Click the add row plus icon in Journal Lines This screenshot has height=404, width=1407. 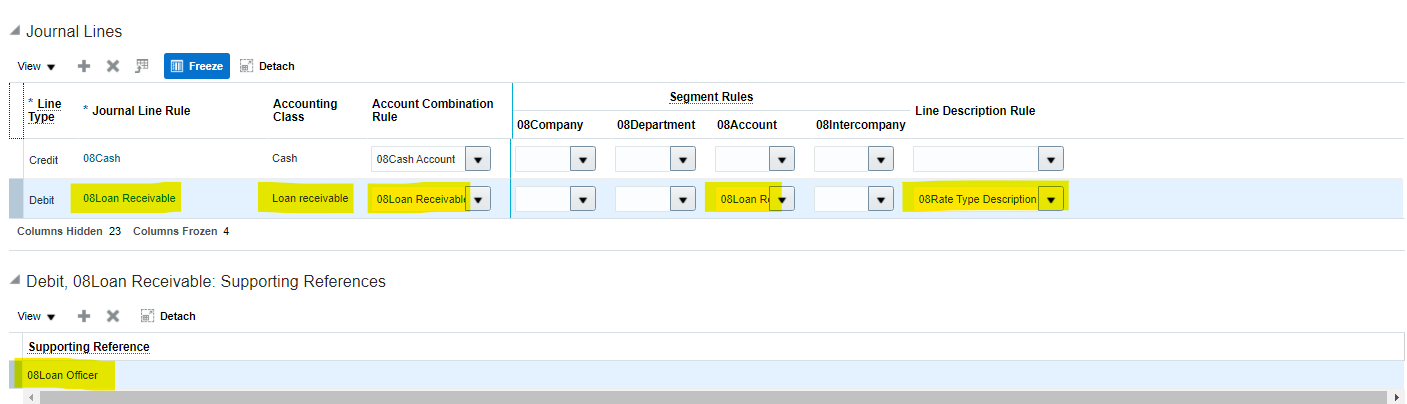click(x=84, y=66)
